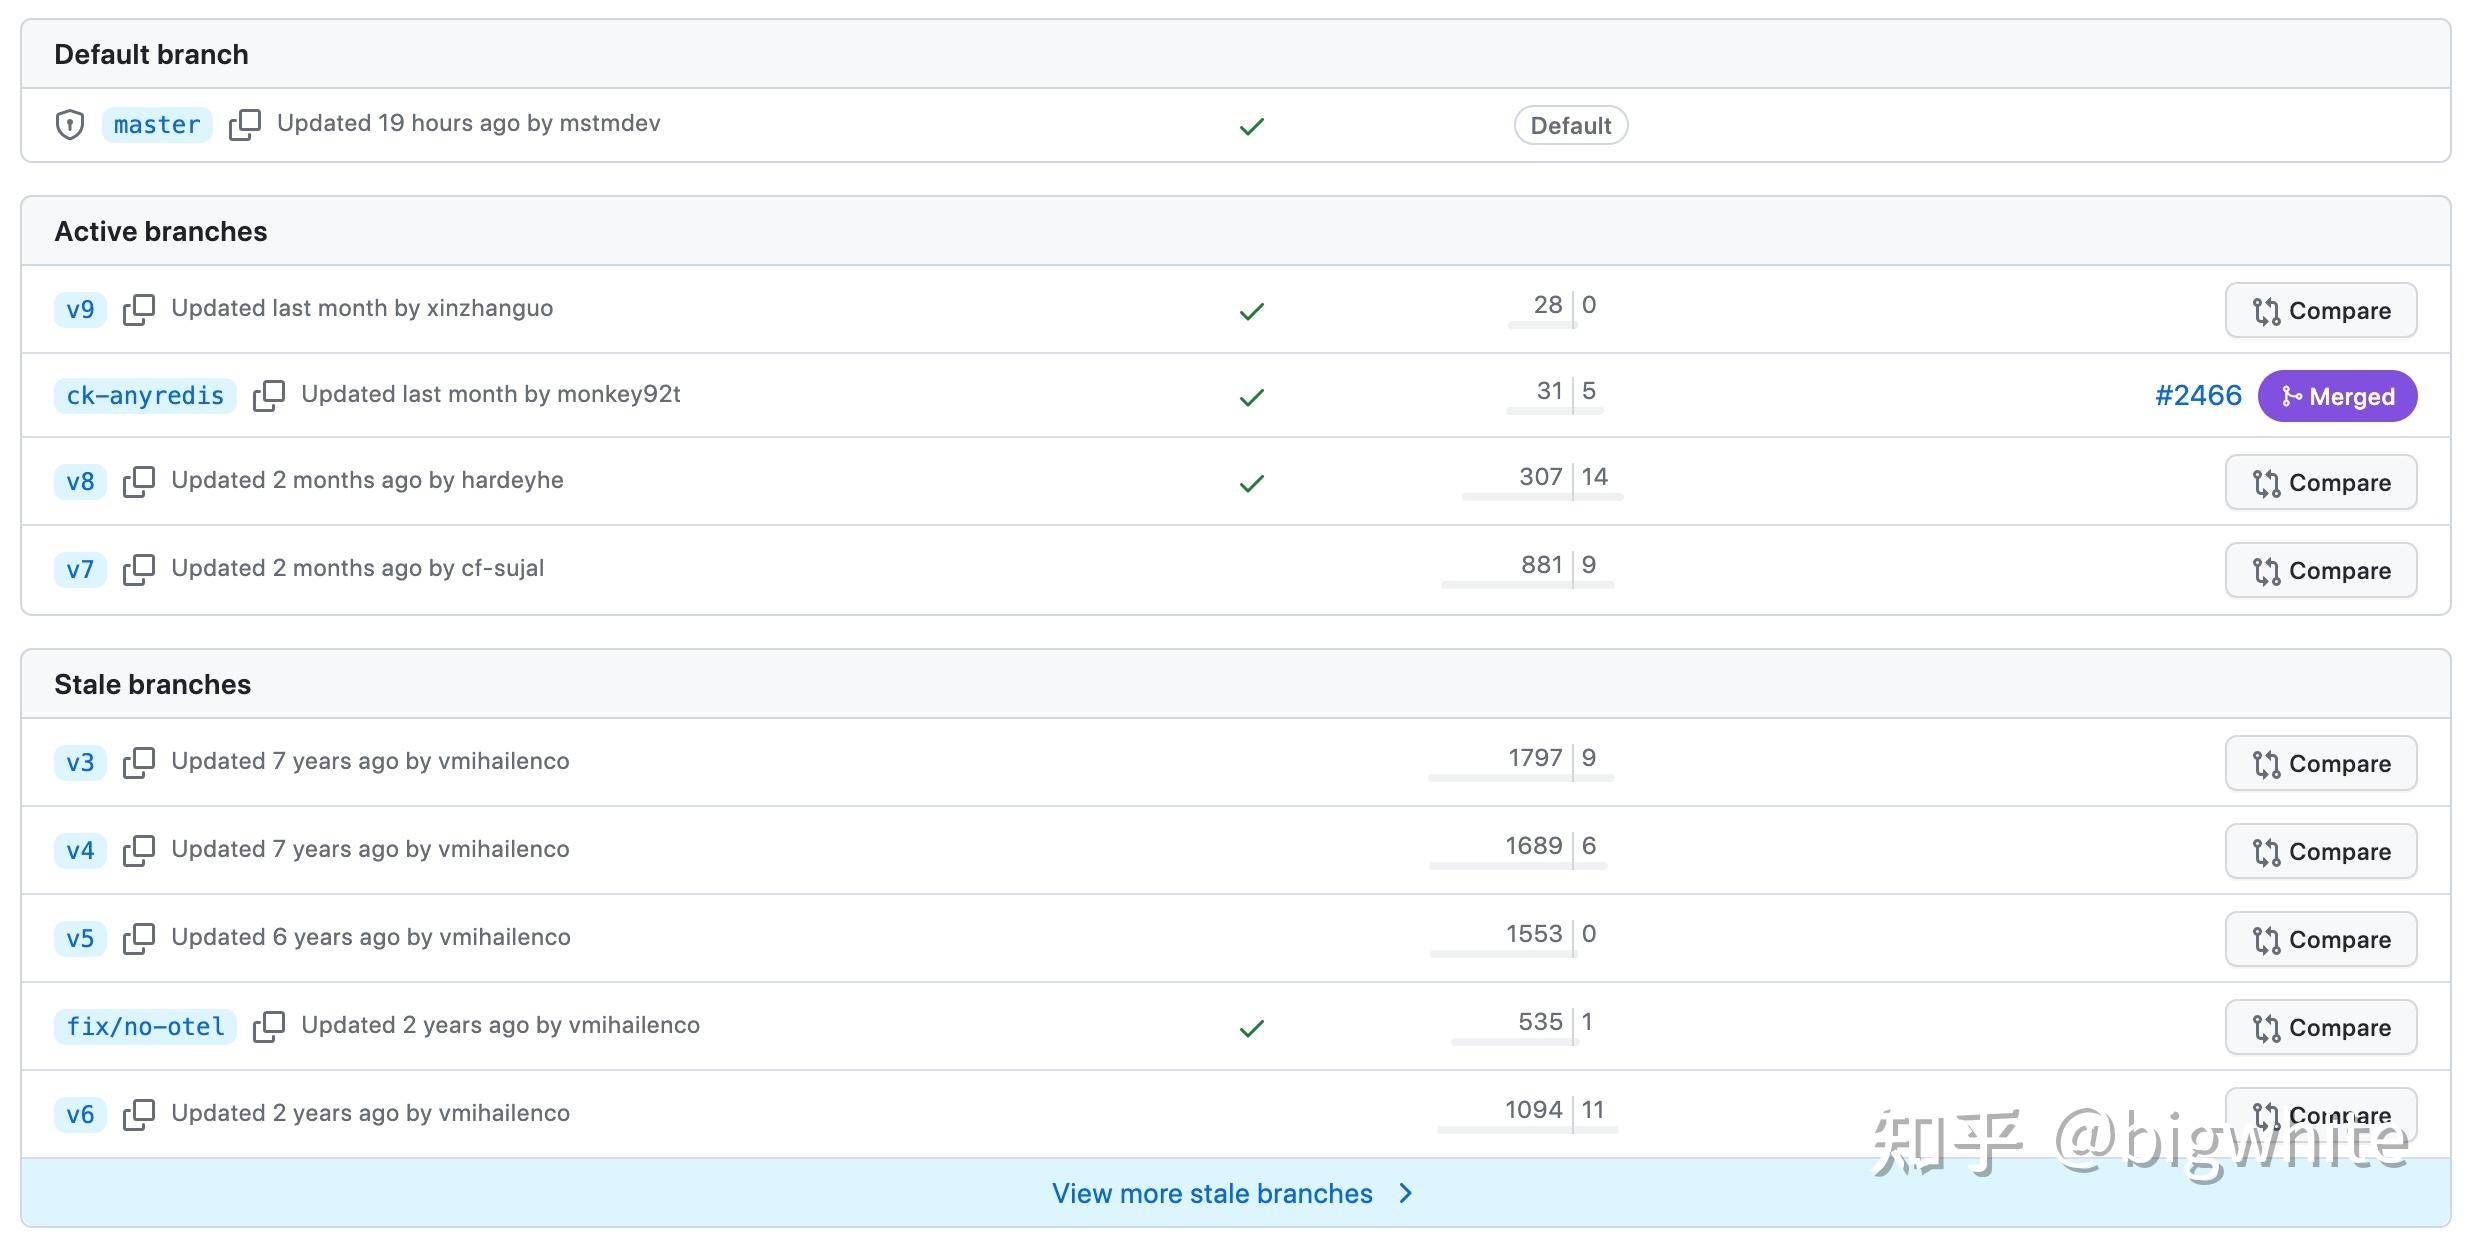Click the purple Merged badge
2472x1254 pixels.
click(2337, 397)
